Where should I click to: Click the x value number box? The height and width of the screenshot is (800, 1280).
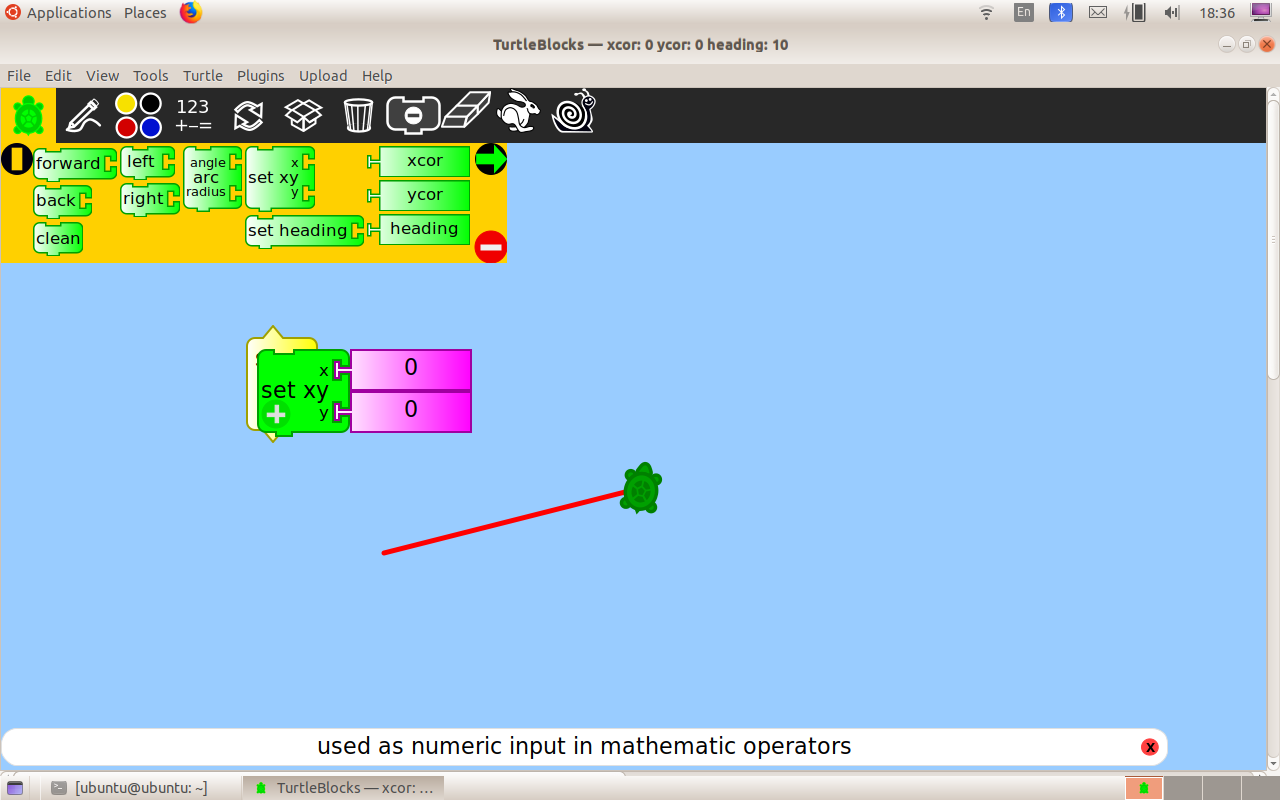[410, 369]
